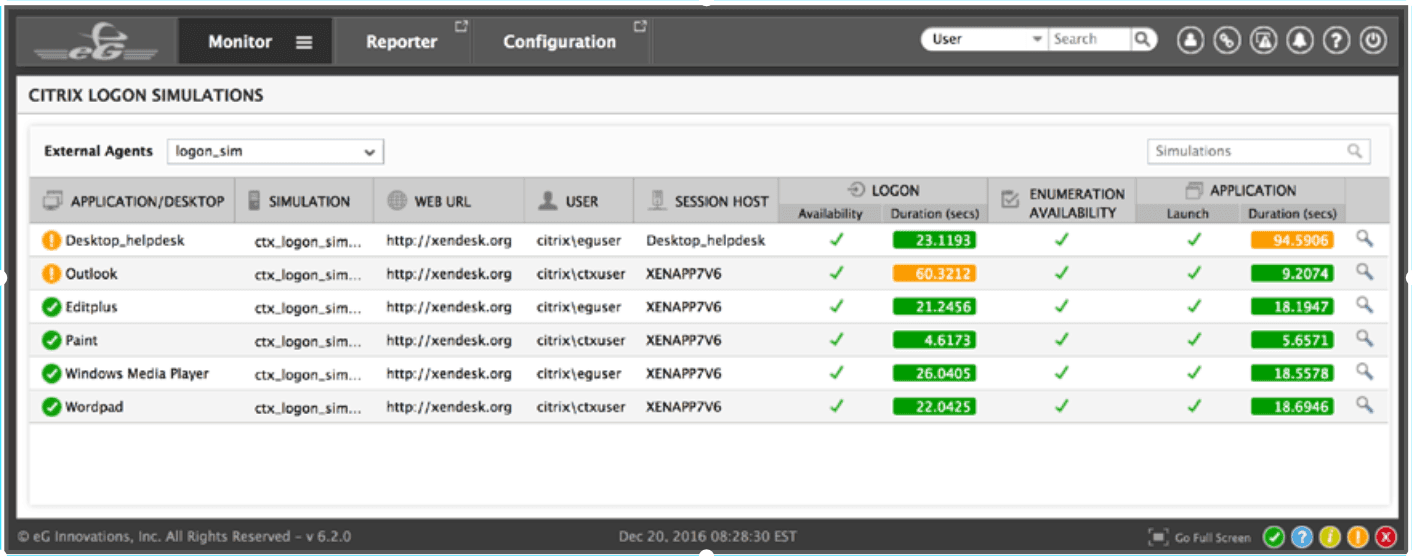Viewport: 1412px width, 556px height.
Task: Open the Windows Media Player application link
Action: click(x=137, y=374)
